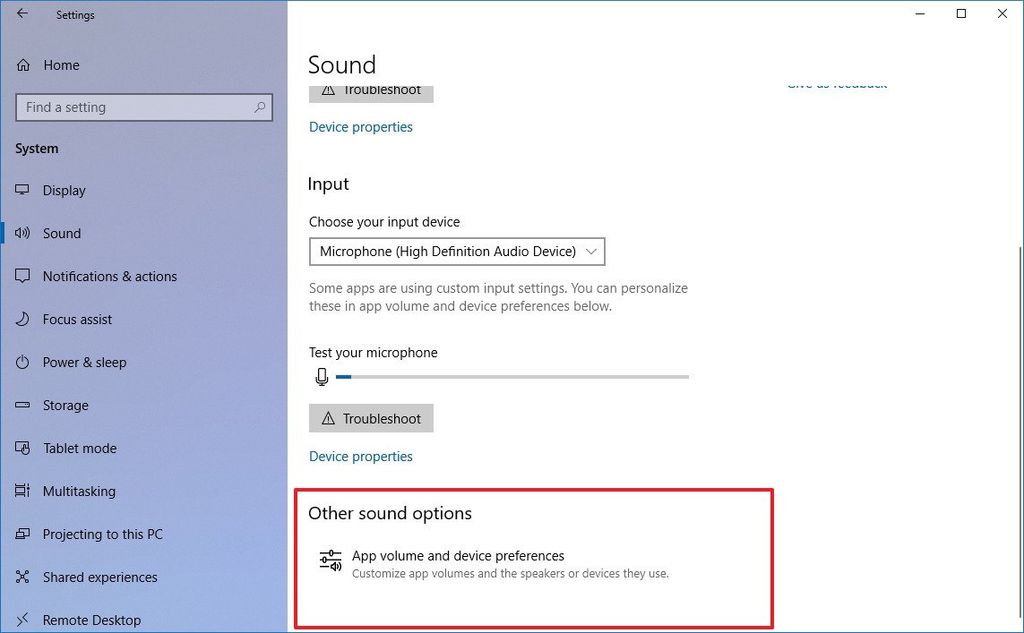Screen dimensions: 1024x633
Task: Click the back arrow in Settings
Action: click(x=22, y=14)
